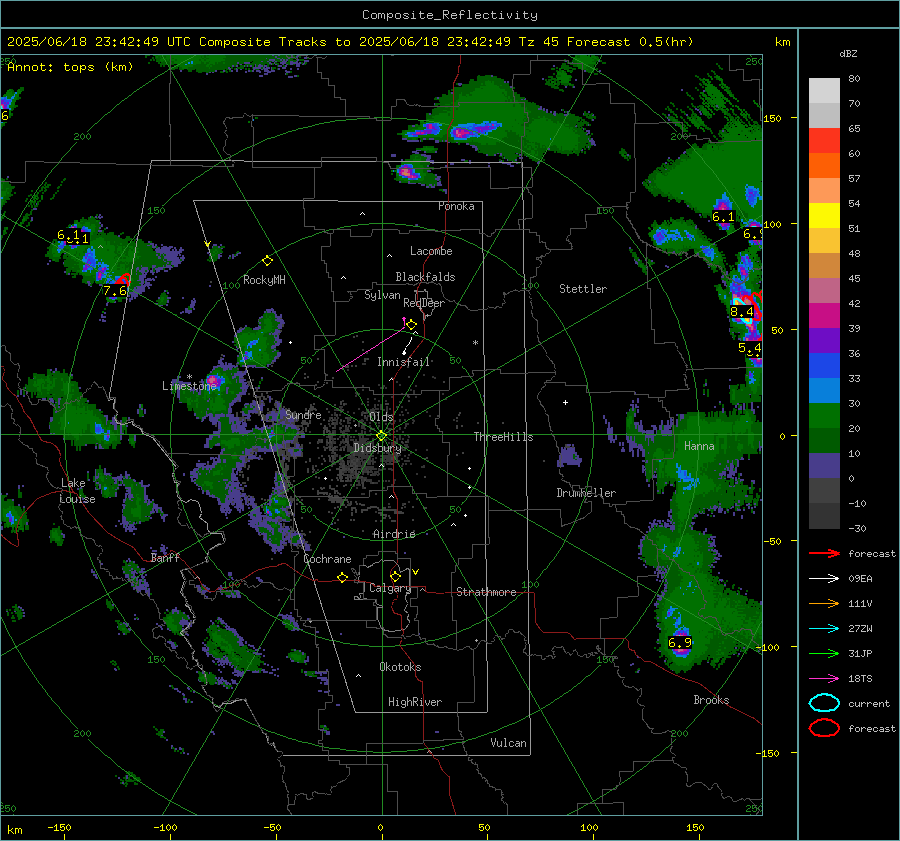Click the Olds city label
Image resolution: width=900 pixels, height=841 pixels.
[x=381, y=417]
